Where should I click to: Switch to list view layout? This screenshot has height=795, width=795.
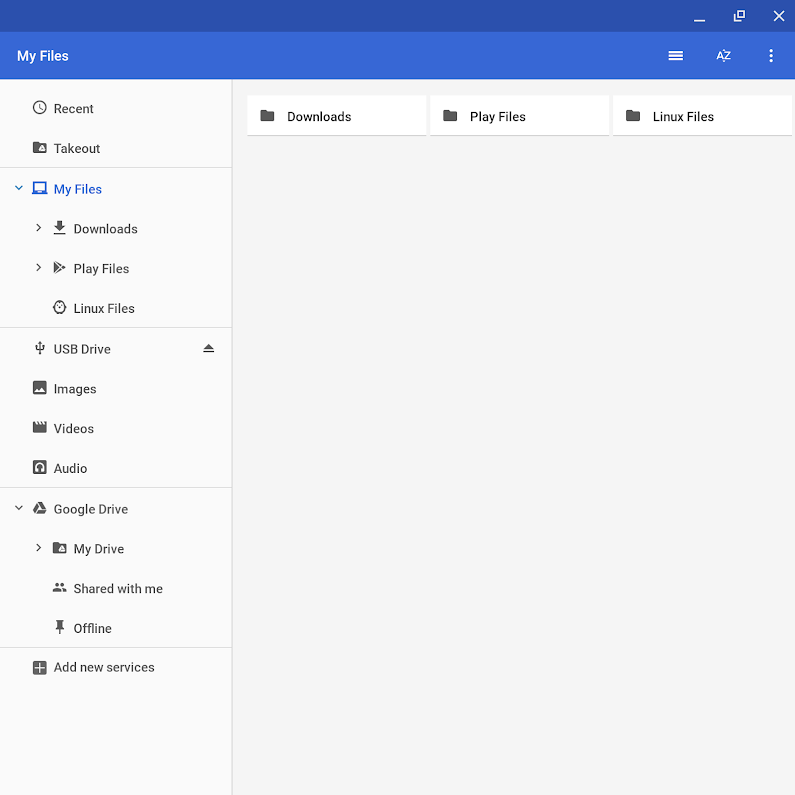pos(675,56)
